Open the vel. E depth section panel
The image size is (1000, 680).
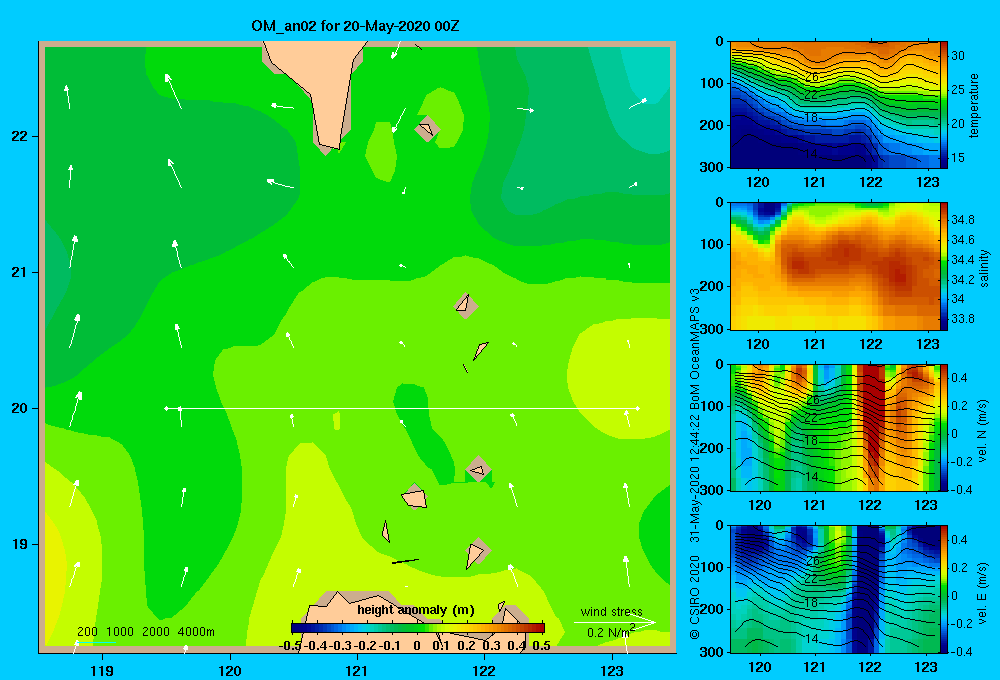click(834, 589)
